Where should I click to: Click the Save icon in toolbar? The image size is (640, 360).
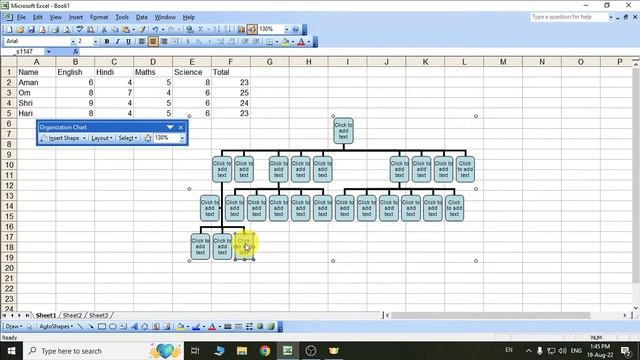(x=31, y=29)
